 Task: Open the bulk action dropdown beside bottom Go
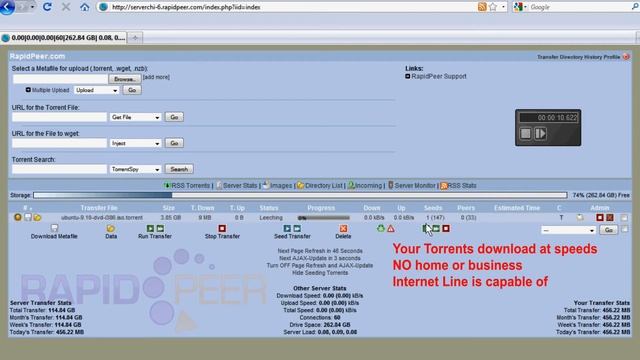click(569, 230)
